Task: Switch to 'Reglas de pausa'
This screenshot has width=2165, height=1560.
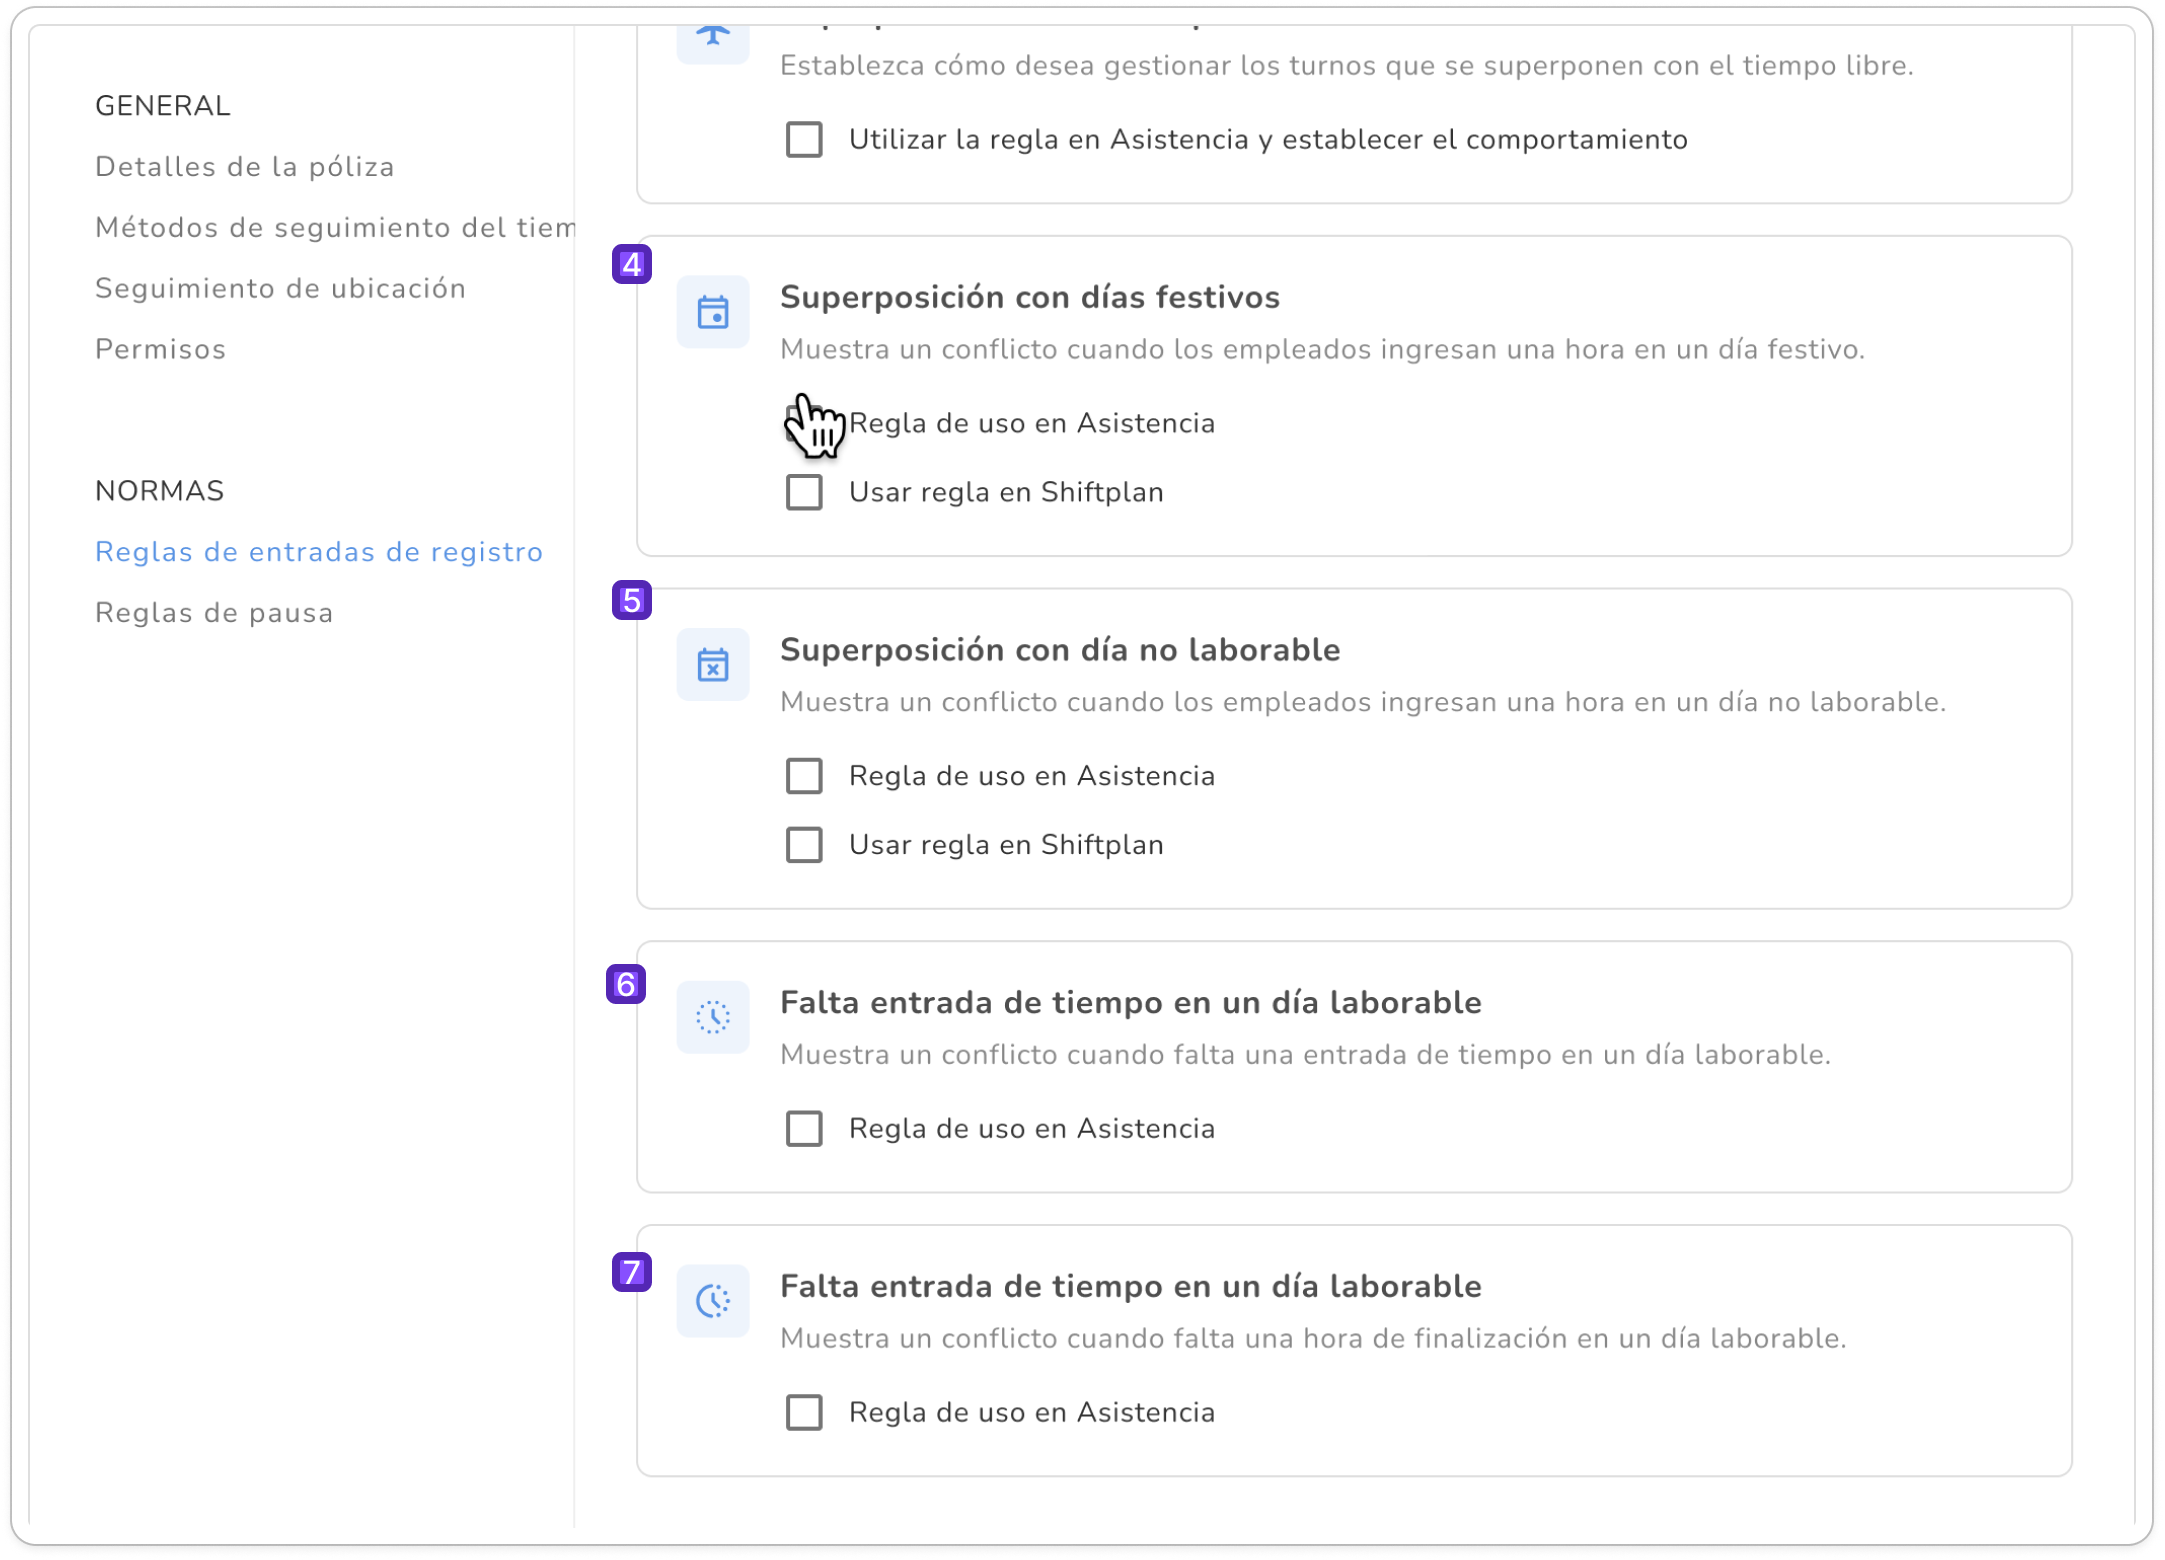Action: point(214,613)
